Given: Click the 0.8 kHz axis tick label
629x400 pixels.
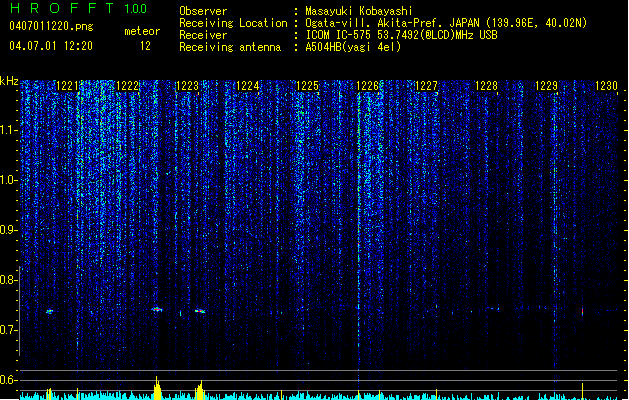Looking at the screenshot, I should (x=8, y=280).
